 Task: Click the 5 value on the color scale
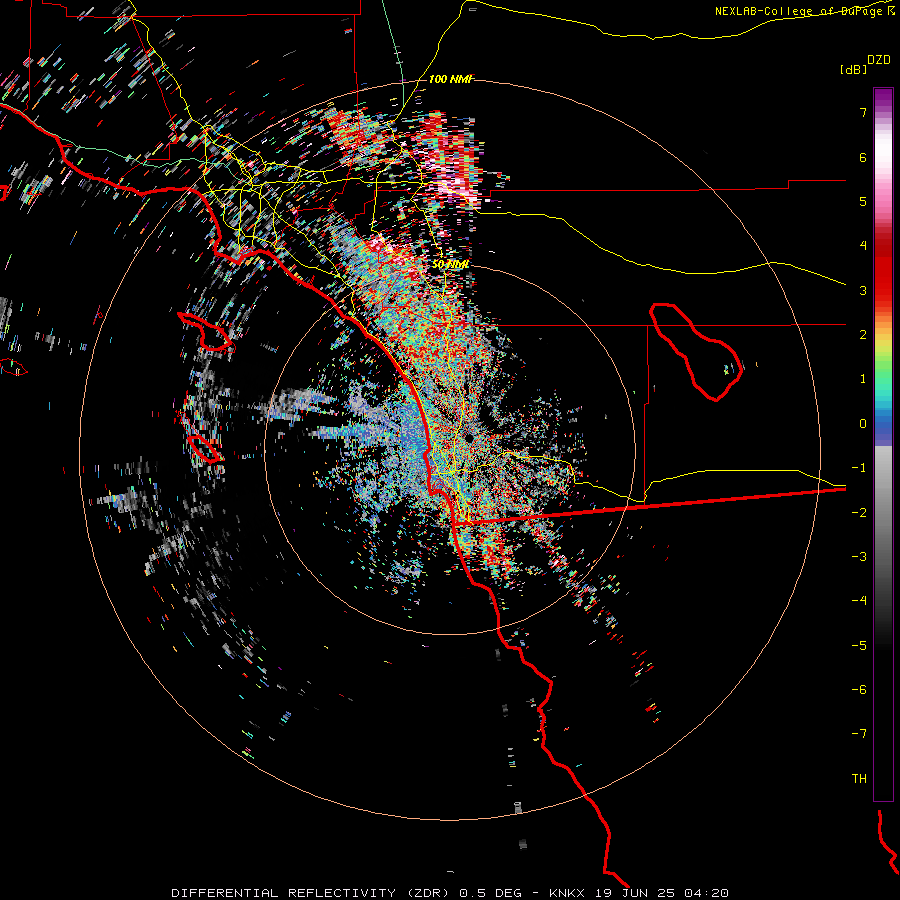863,201
